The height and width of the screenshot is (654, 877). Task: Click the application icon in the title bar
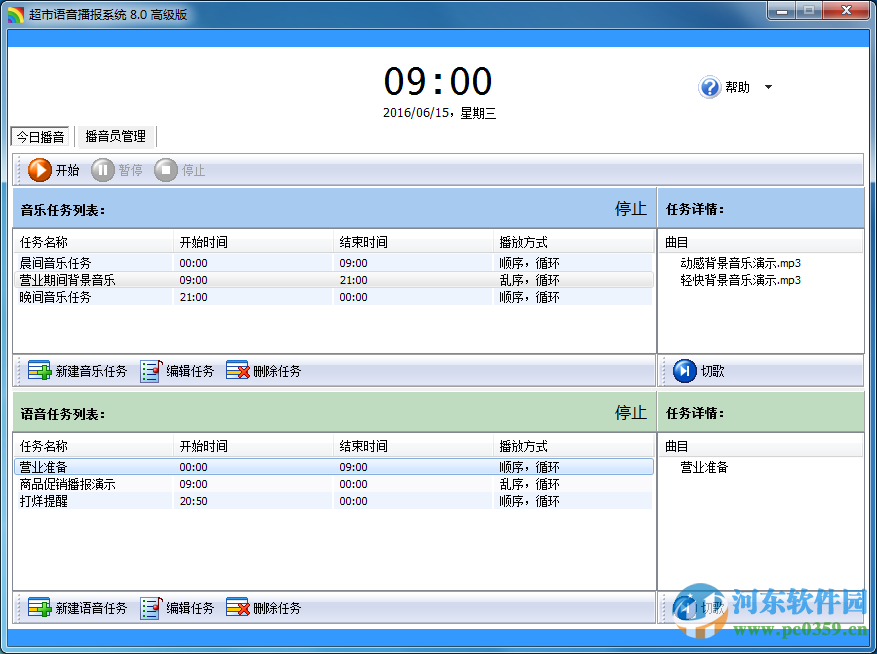[16, 14]
